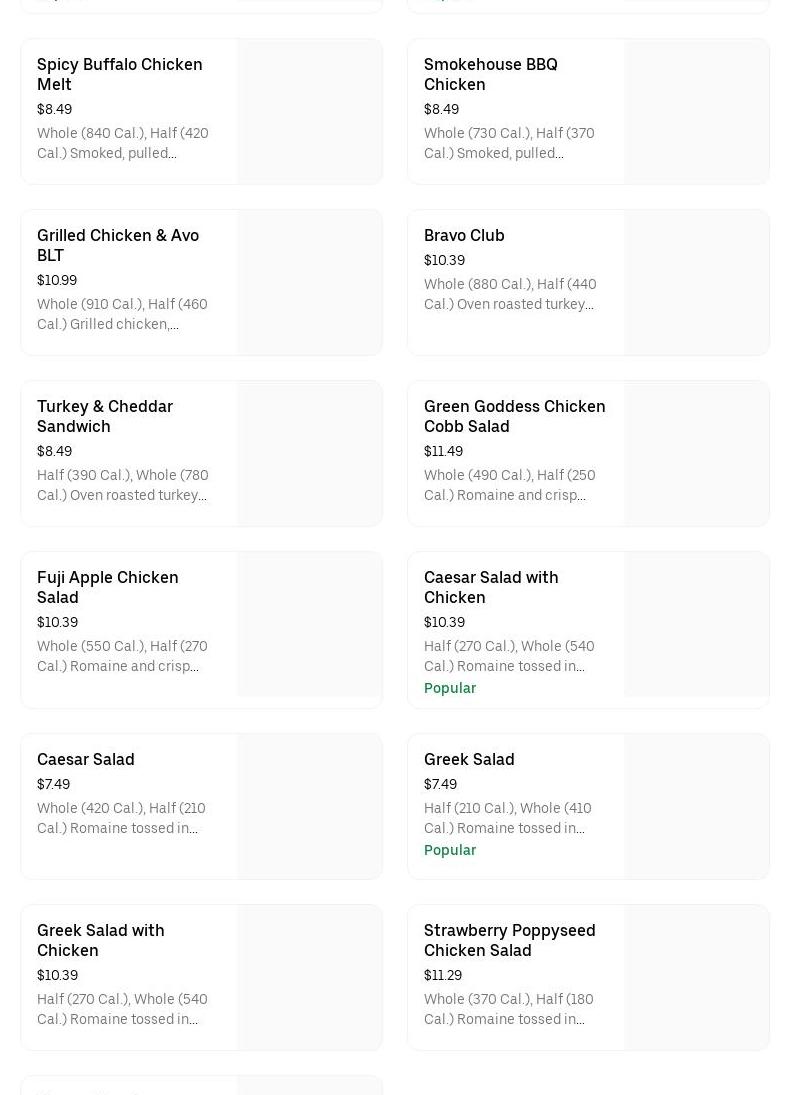Open the Caesar Salad with Chicken title
The height and width of the screenshot is (1095, 804).
coord(491,587)
